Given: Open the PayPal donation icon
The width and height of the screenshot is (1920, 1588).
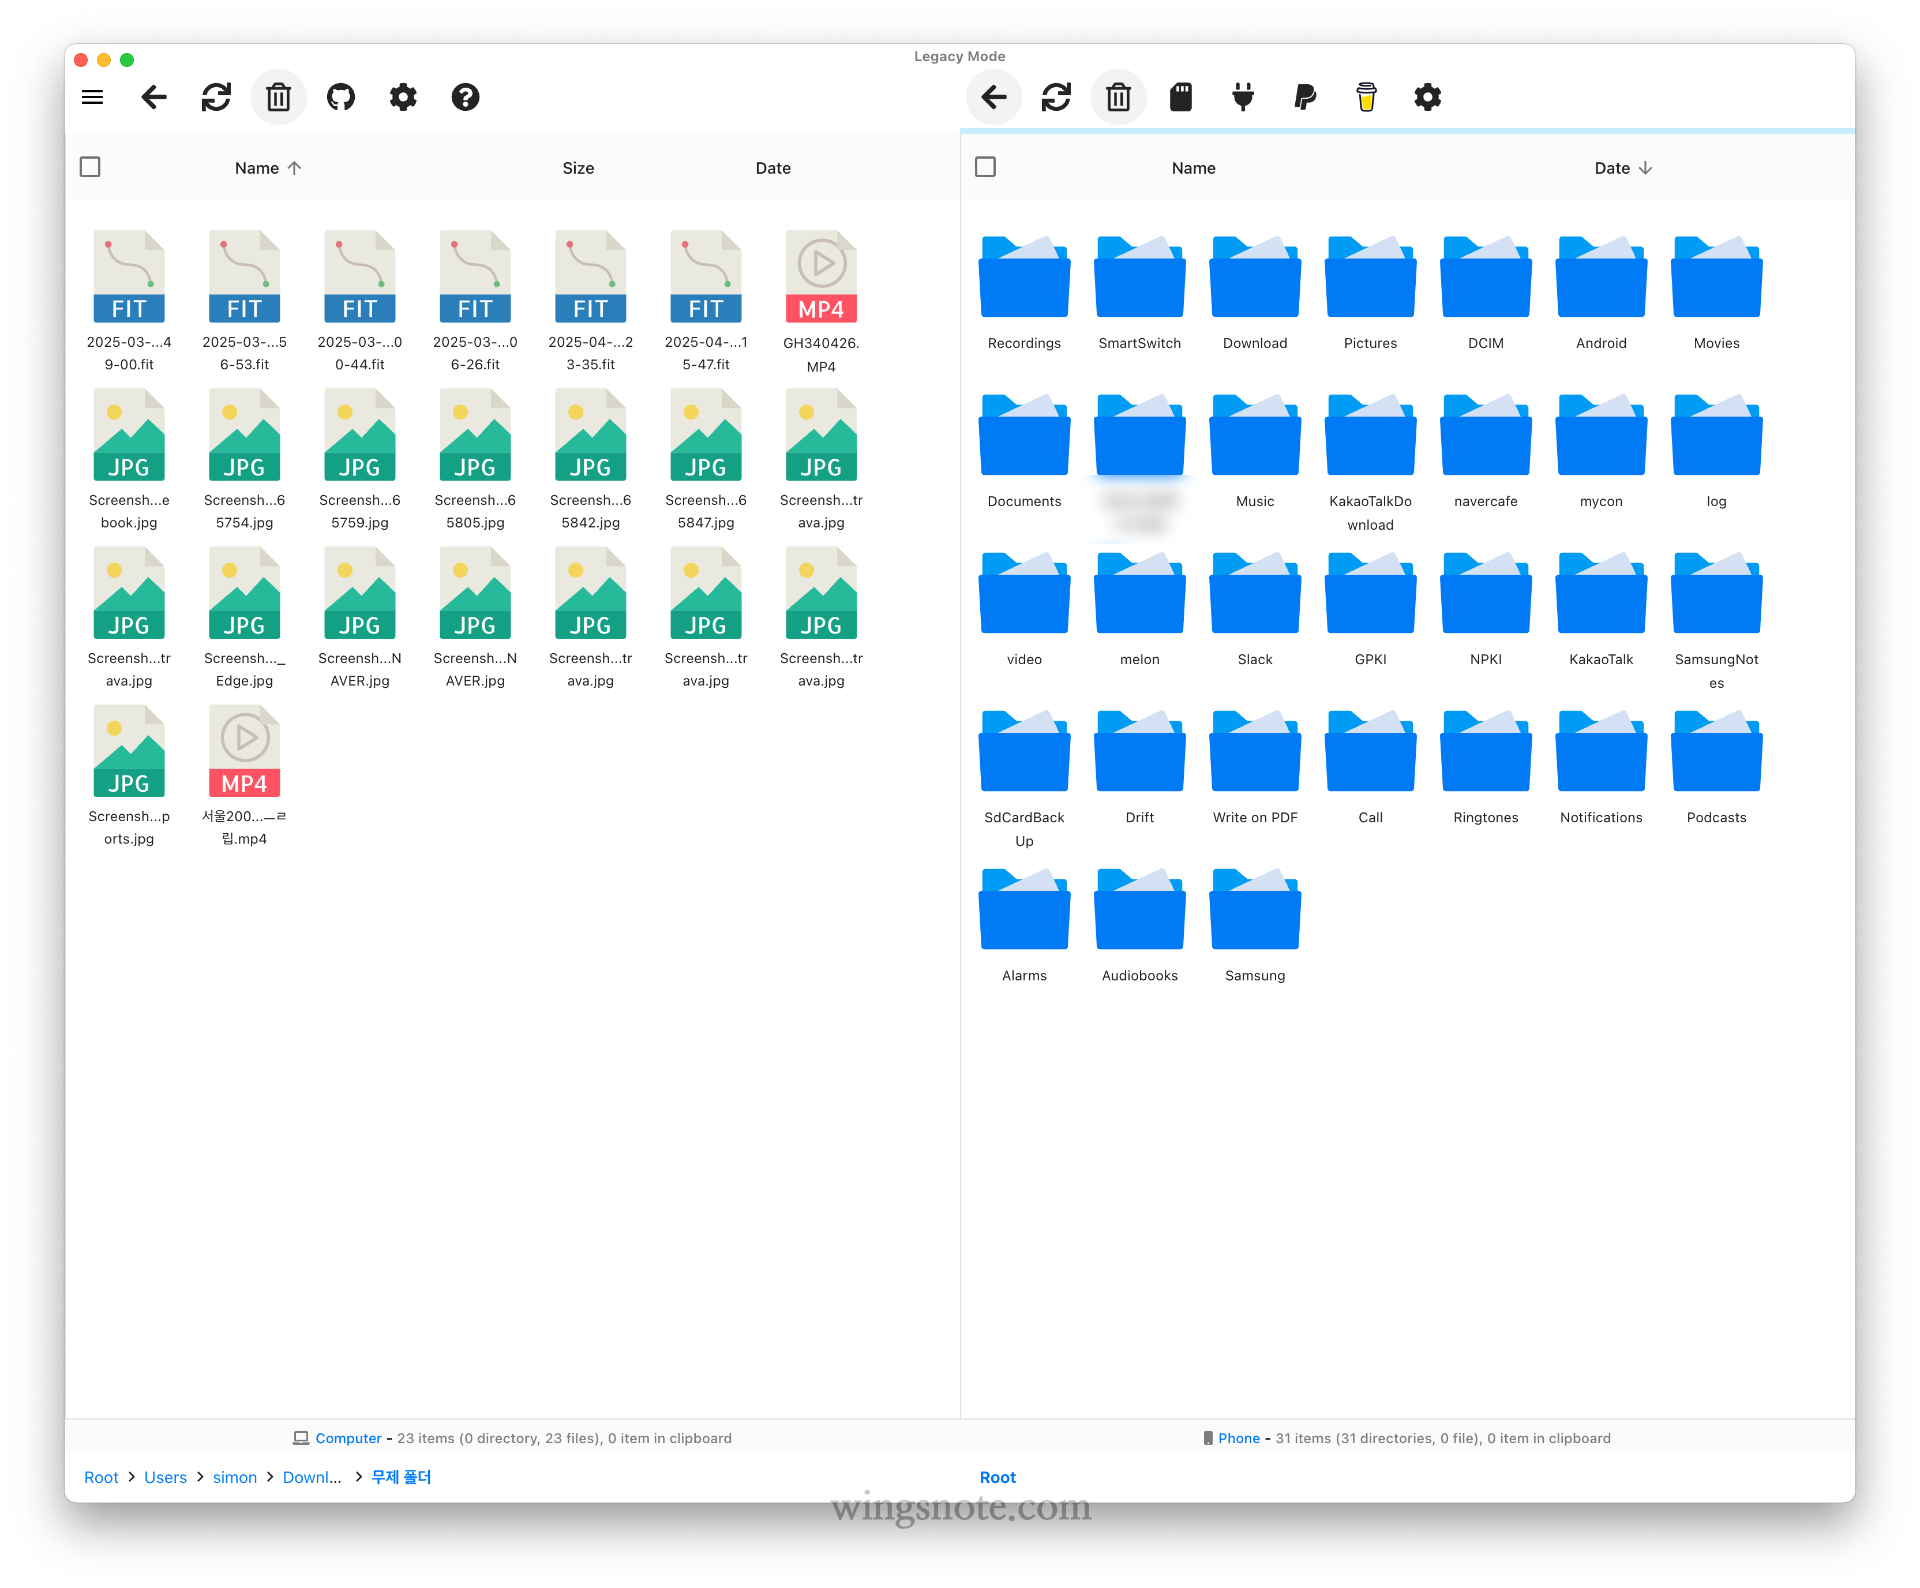Looking at the screenshot, I should tap(1305, 97).
